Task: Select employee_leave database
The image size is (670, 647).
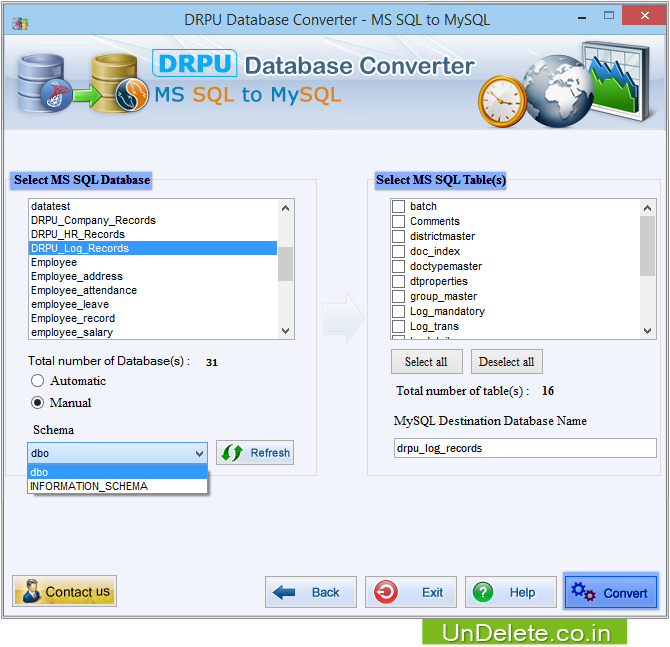Action: tap(153, 304)
